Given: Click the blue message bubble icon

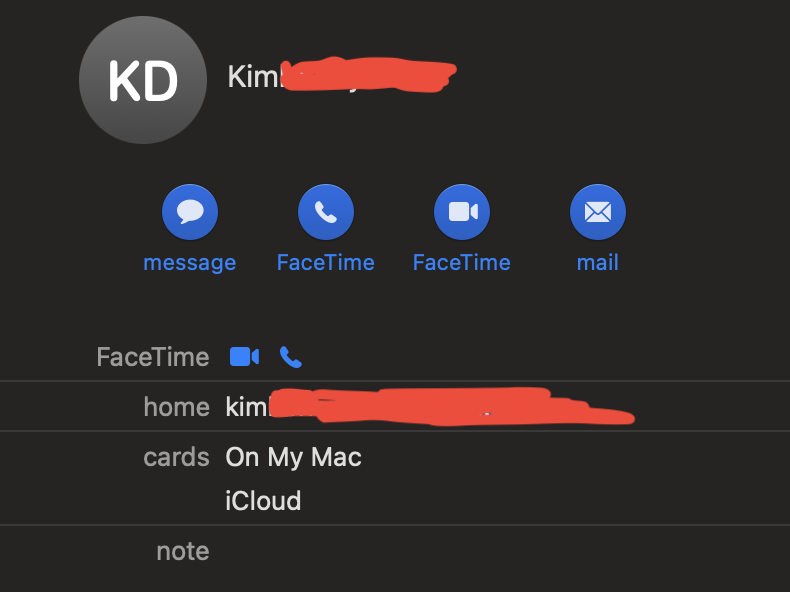Looking at the screenshot, I should 190,212.
